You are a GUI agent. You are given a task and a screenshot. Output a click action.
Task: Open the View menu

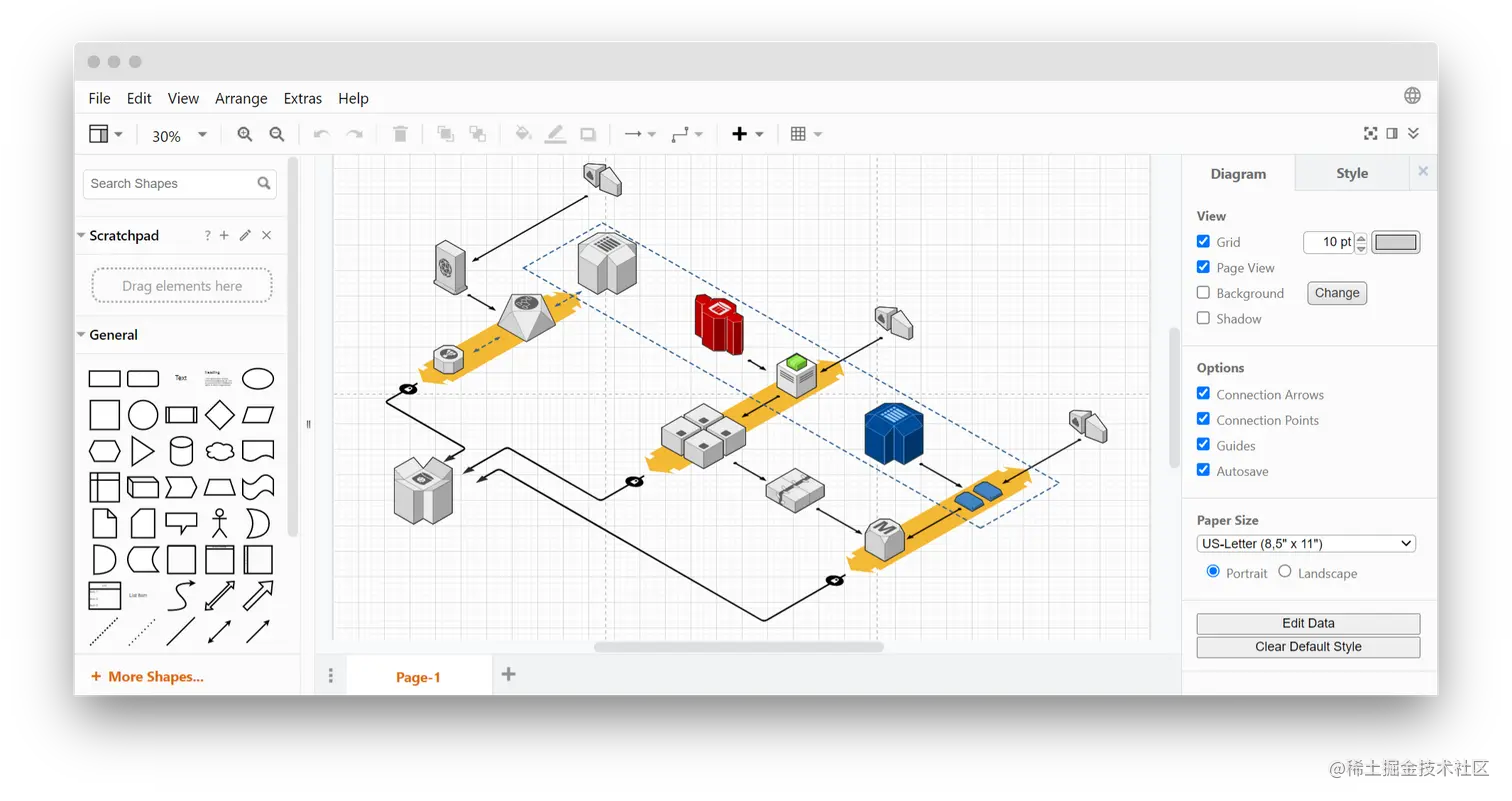coord(183,98)
